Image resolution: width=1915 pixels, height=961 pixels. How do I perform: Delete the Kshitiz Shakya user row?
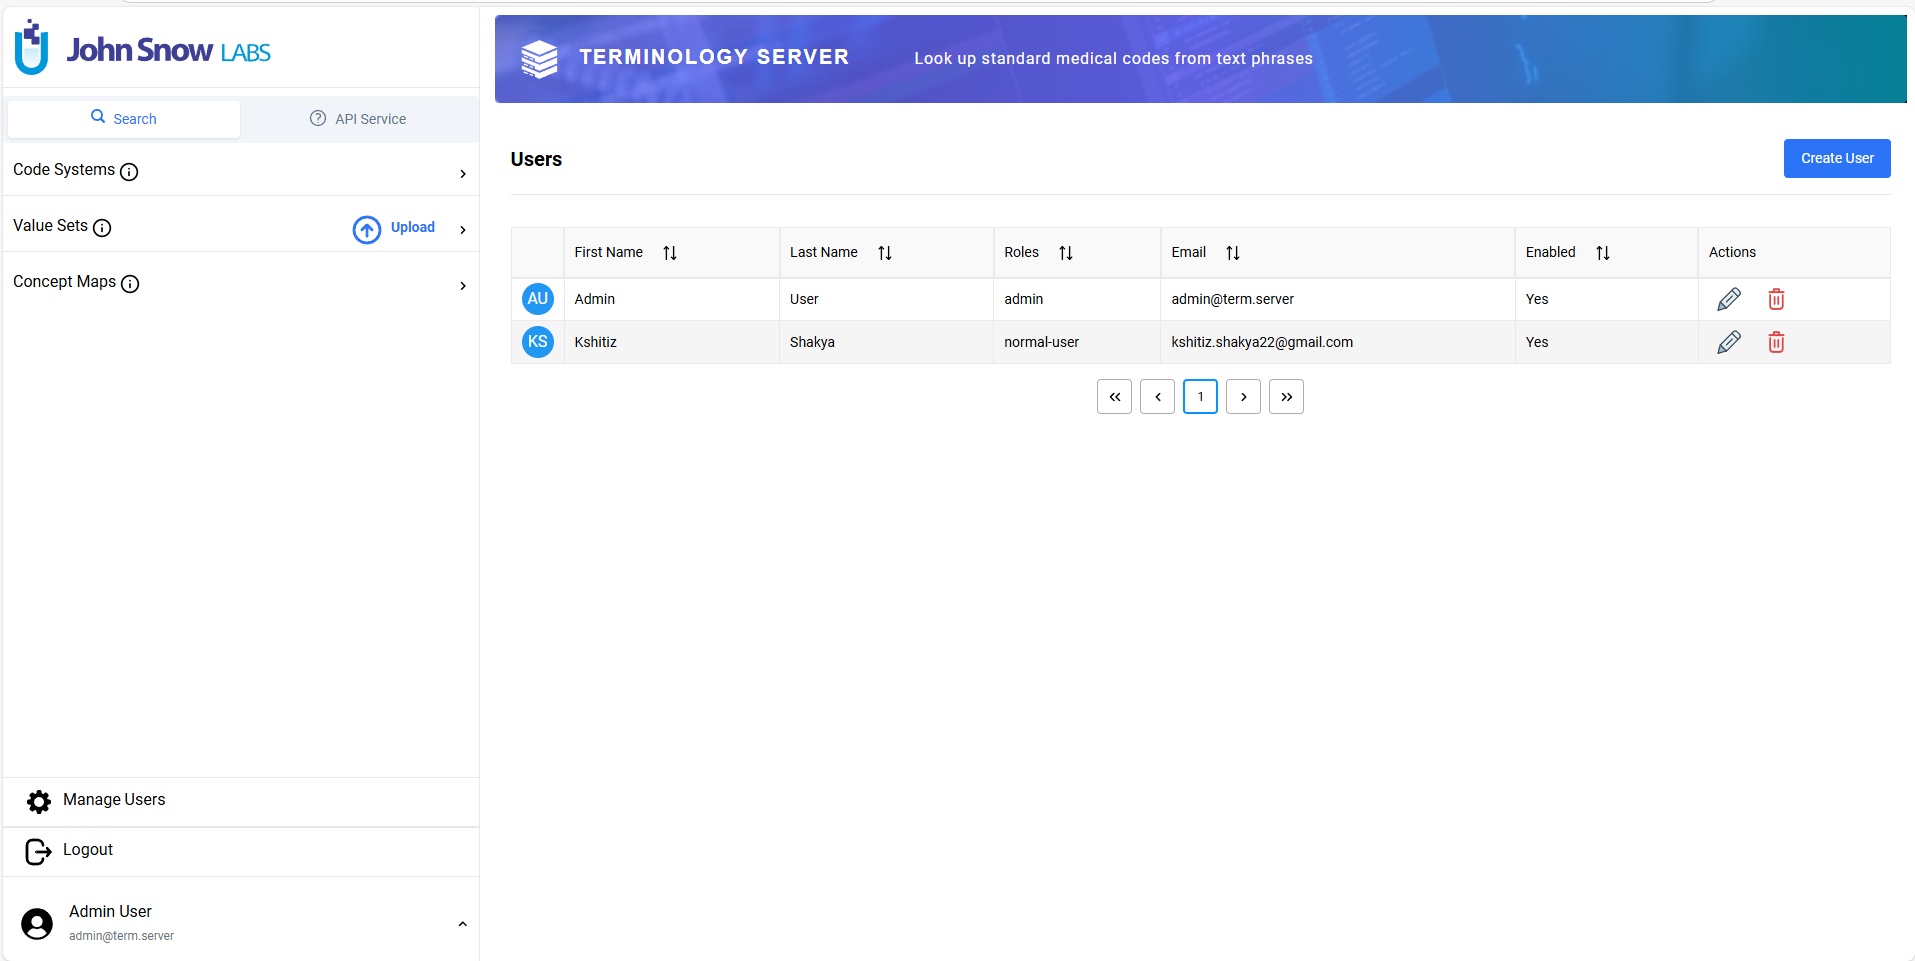(x=1776, y=342)
